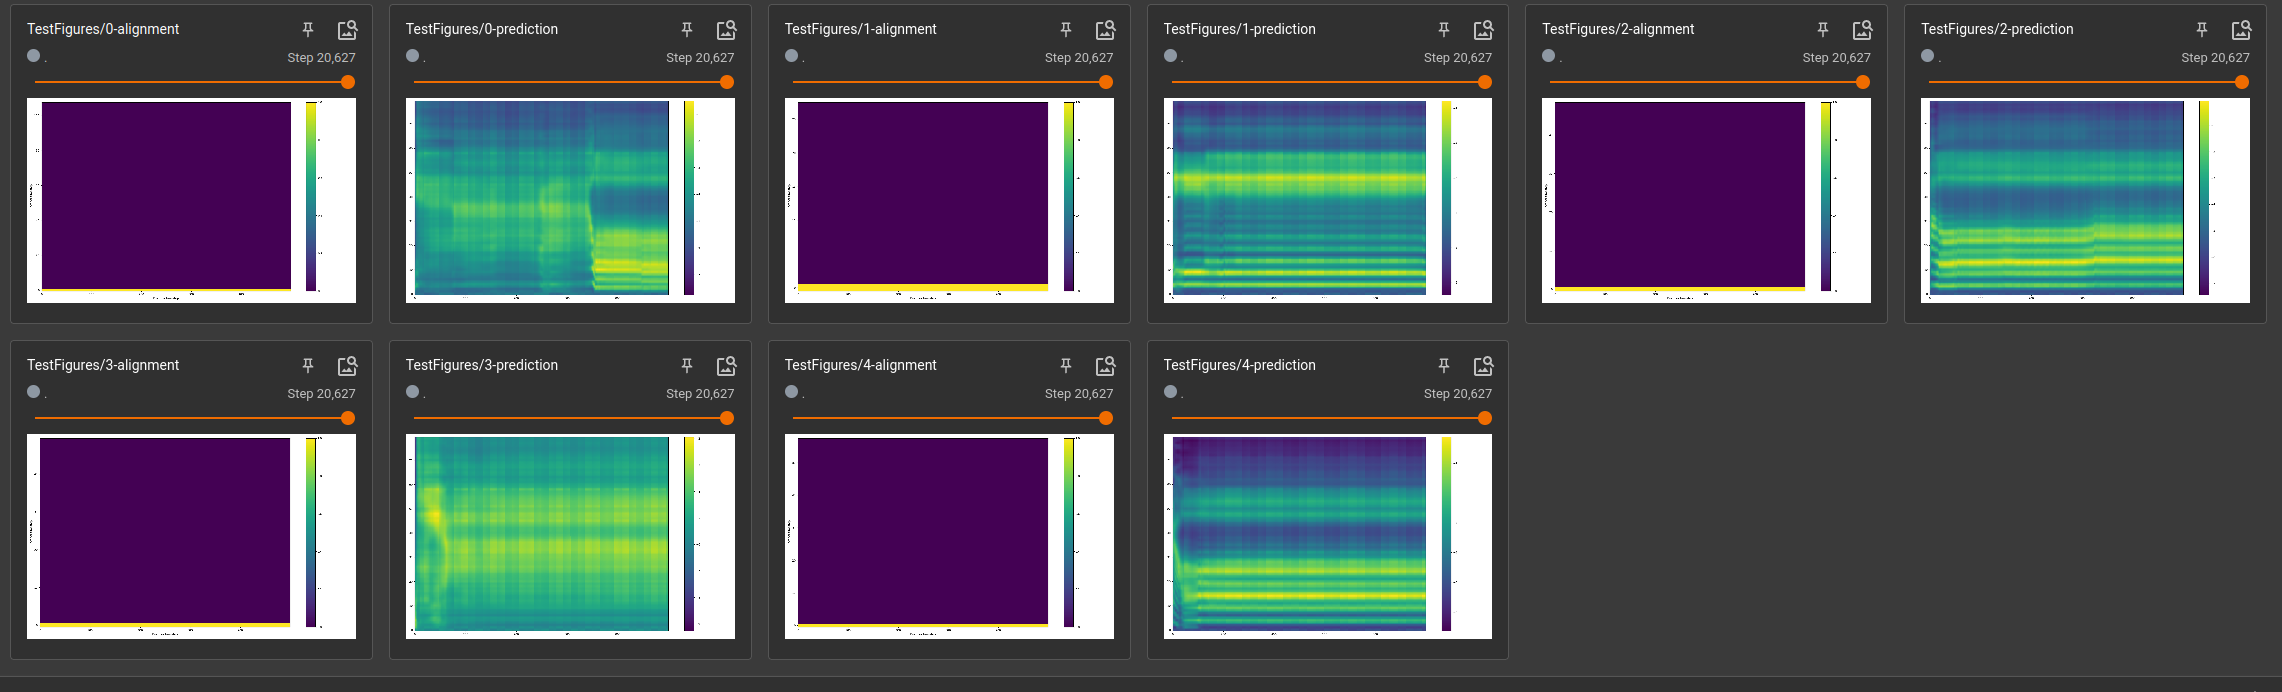The width and height of the screenshot is (2282, 692).
Task: Toggle actual image size for TestFigures/0-alignment
Action: (x=347, y=30)
